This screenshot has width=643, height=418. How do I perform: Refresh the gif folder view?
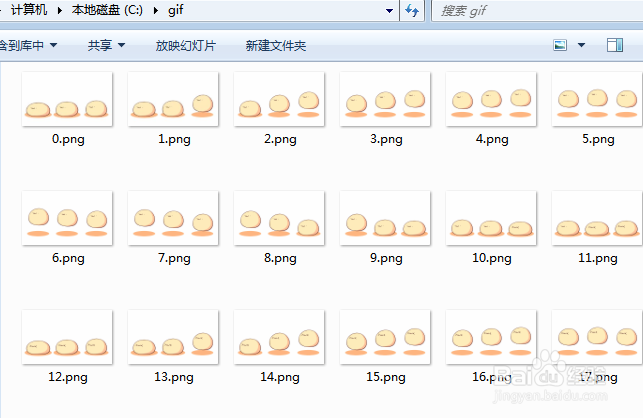pos(412,10)
